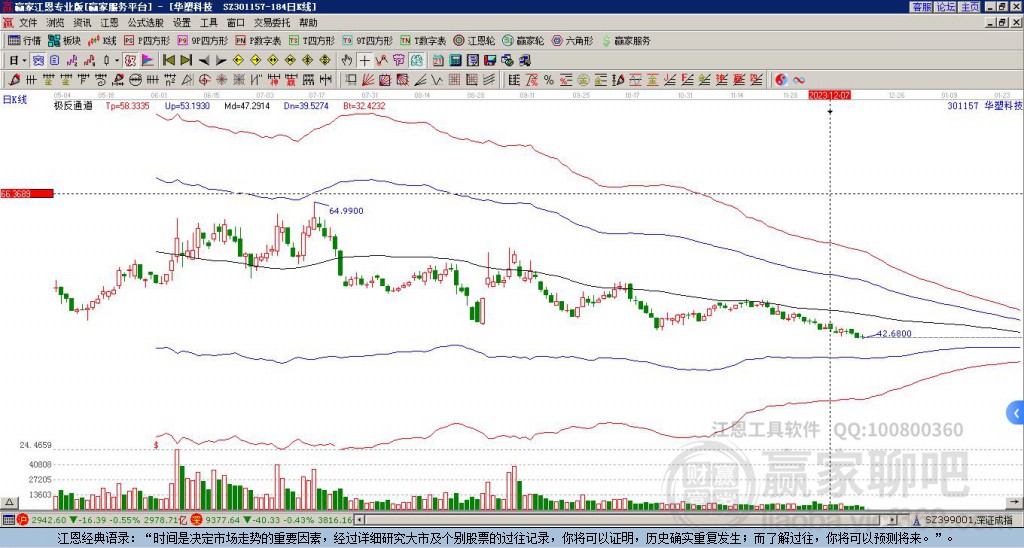Click the black left-arrow move icon
This screenshot has width=1024, height=548.
(203, 60)
